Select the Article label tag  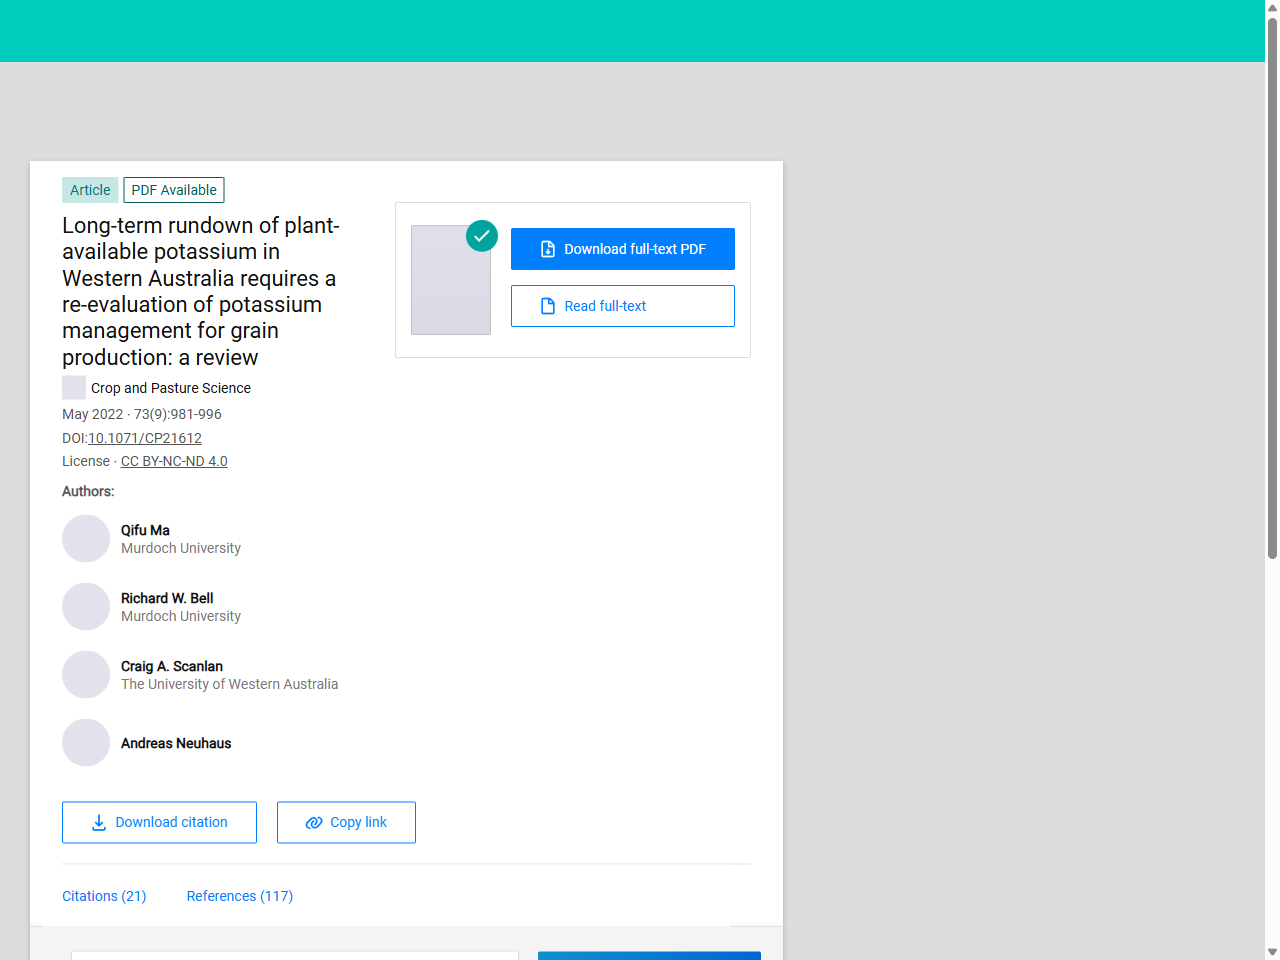[x=90, y=189]
